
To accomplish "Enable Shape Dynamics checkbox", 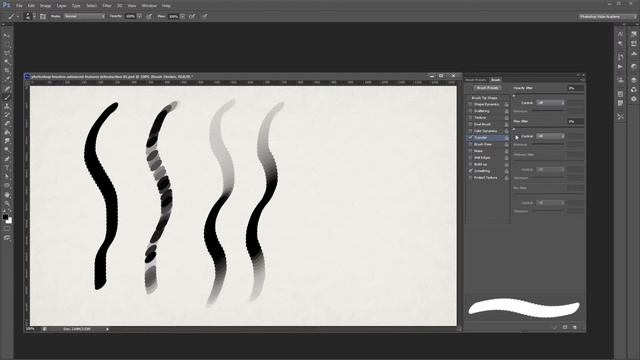I will pyautogui.click(x=470, y=104).
